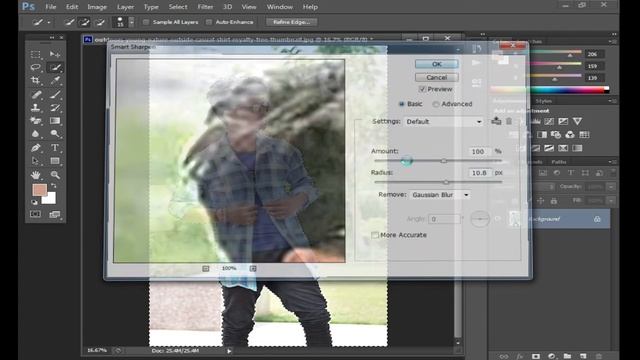Select the Blur tool
The image size is (640, 360).
pyautogui.click(x=36, y=134)
